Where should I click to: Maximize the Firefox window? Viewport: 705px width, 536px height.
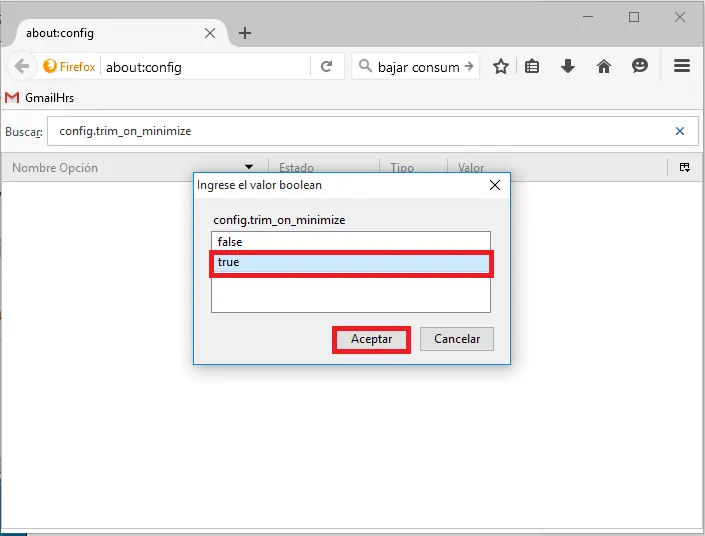point(634,17)
